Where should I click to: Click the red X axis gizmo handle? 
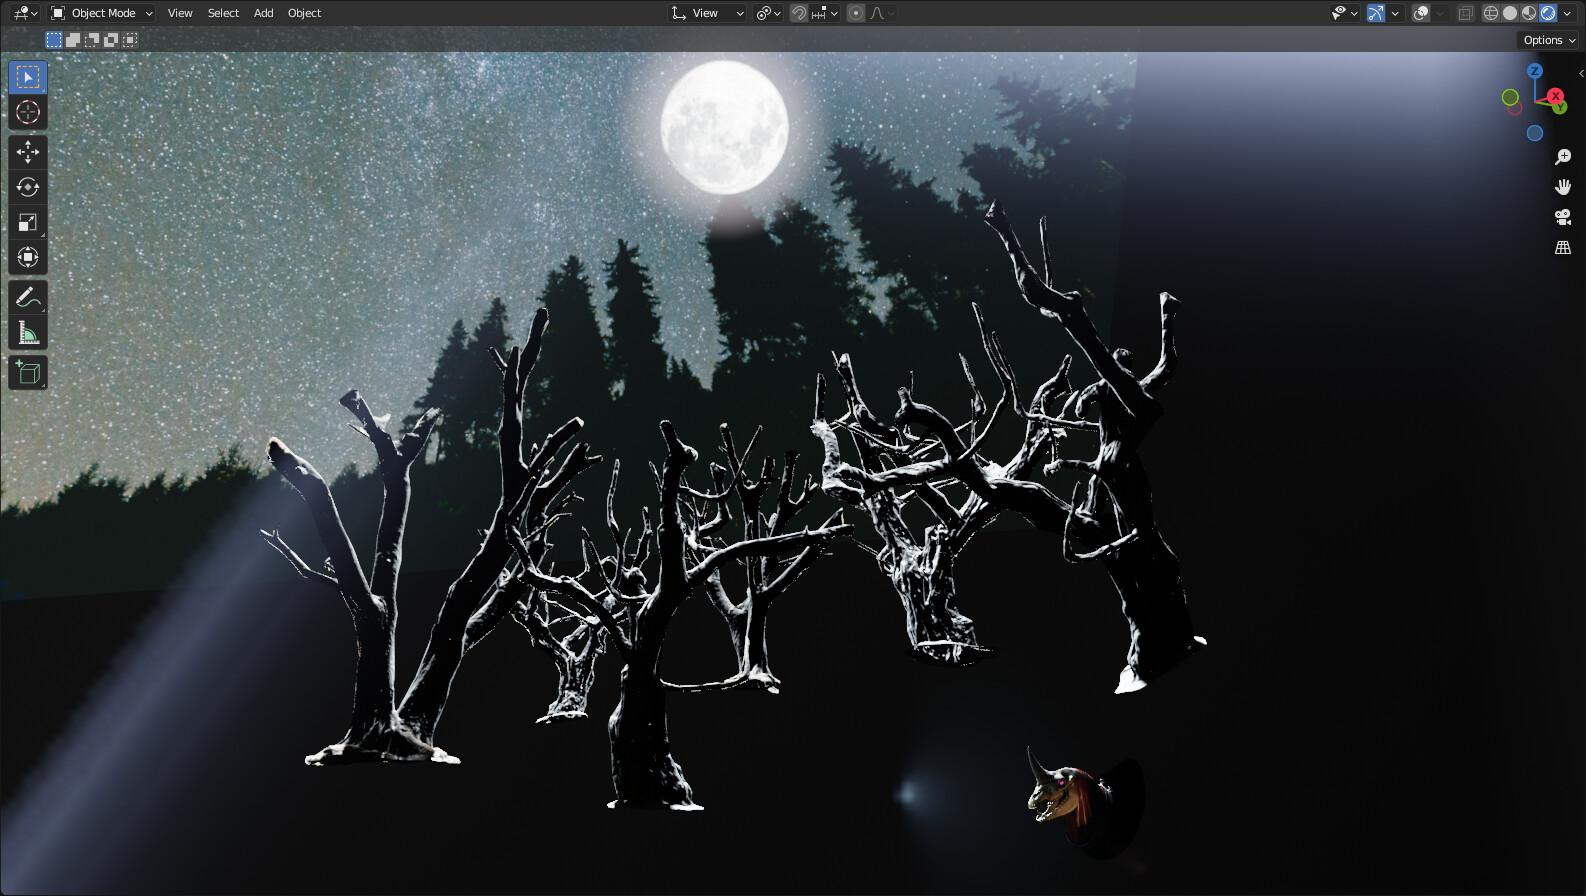point(1555,96)
